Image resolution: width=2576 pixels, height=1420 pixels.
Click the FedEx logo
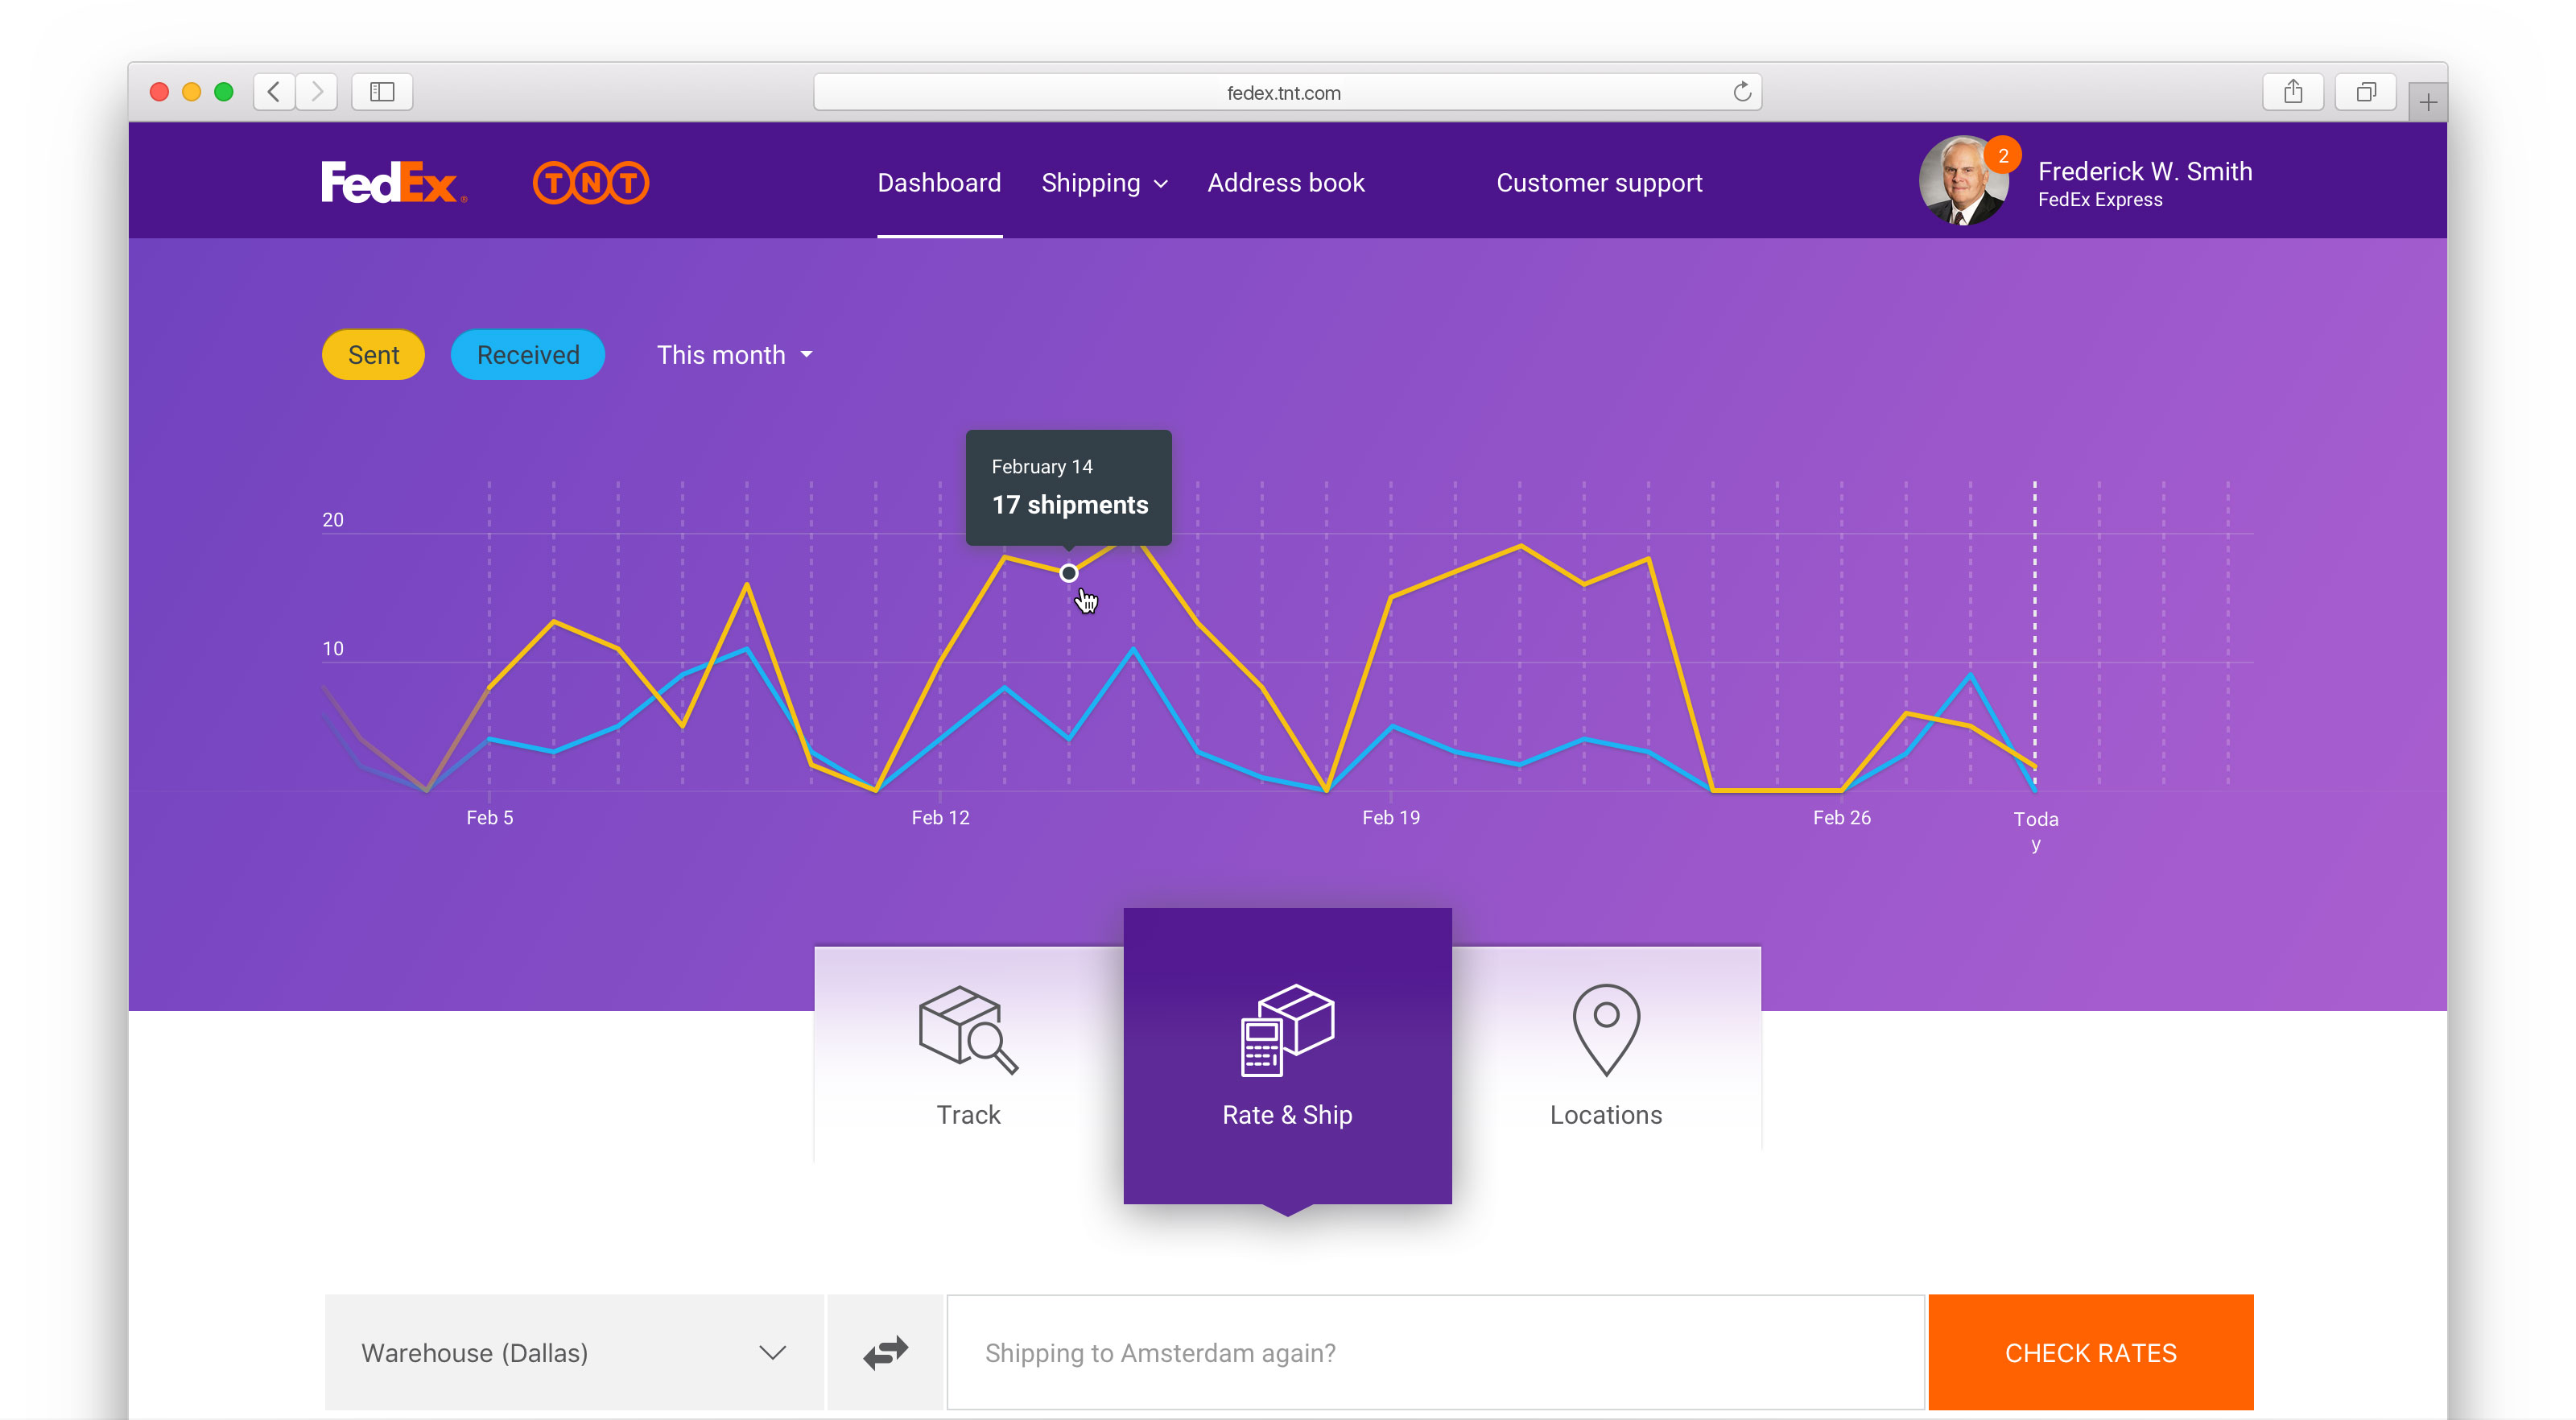(x=392, y=184)
